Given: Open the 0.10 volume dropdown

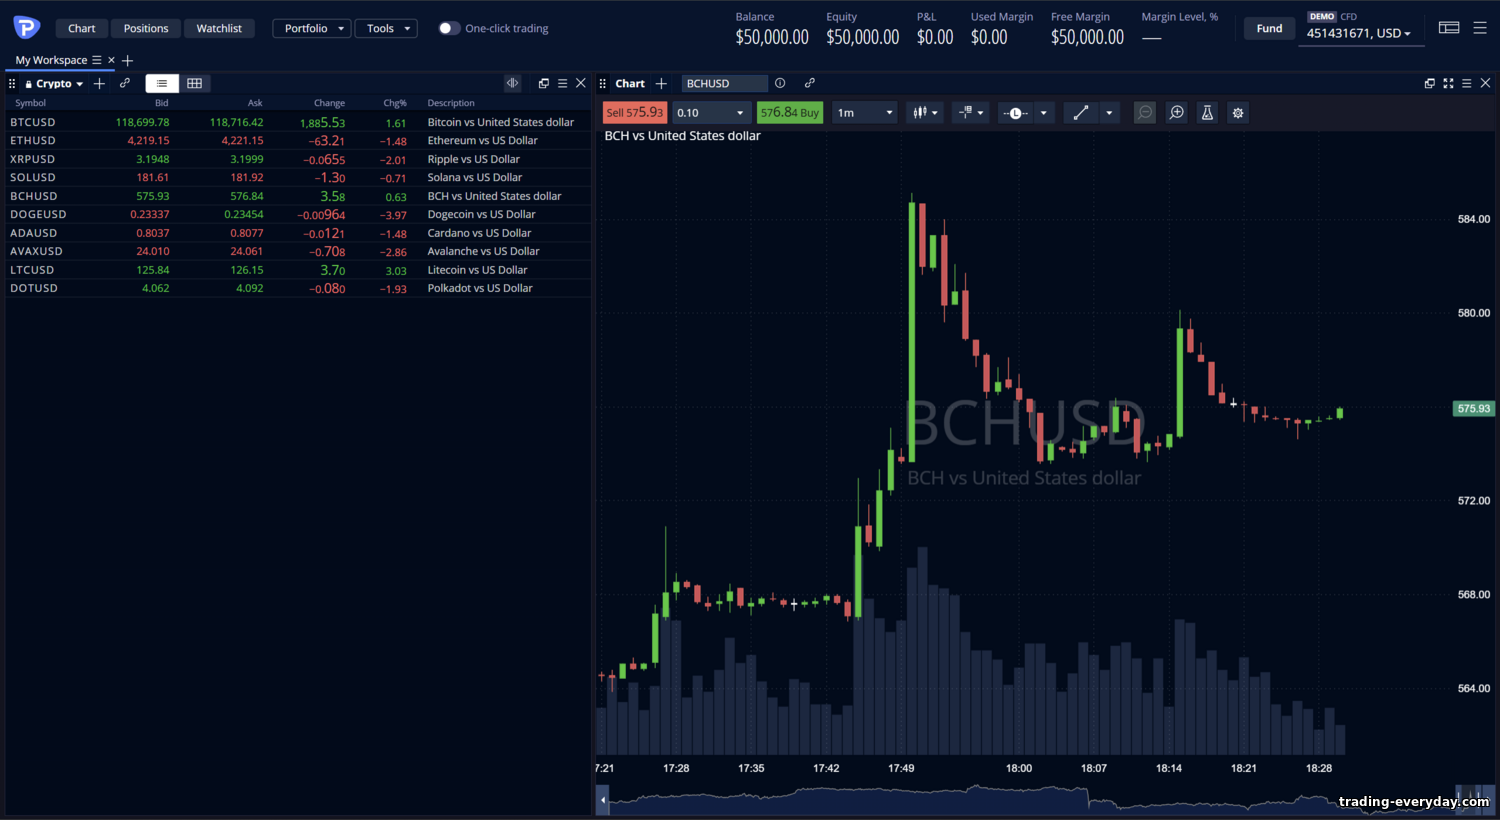Looking at the screenshot, I should tap(711, 113).
